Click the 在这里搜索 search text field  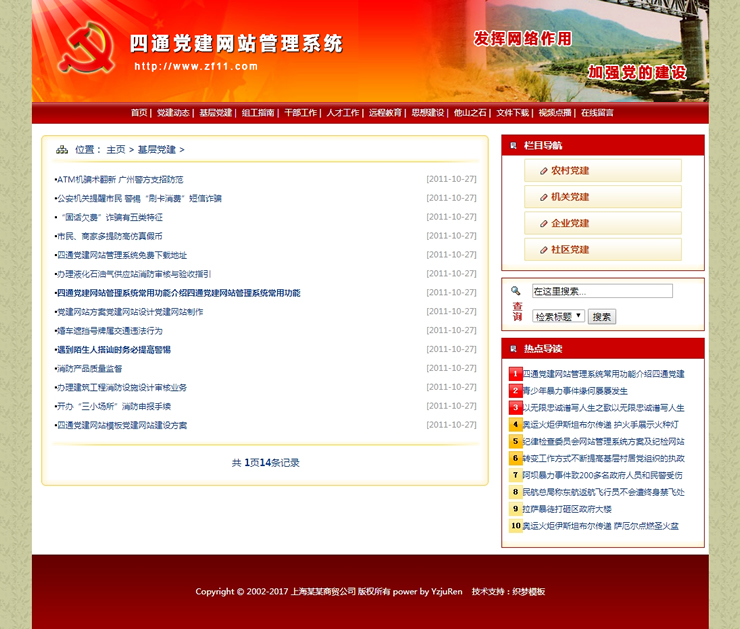coord(602,291)
